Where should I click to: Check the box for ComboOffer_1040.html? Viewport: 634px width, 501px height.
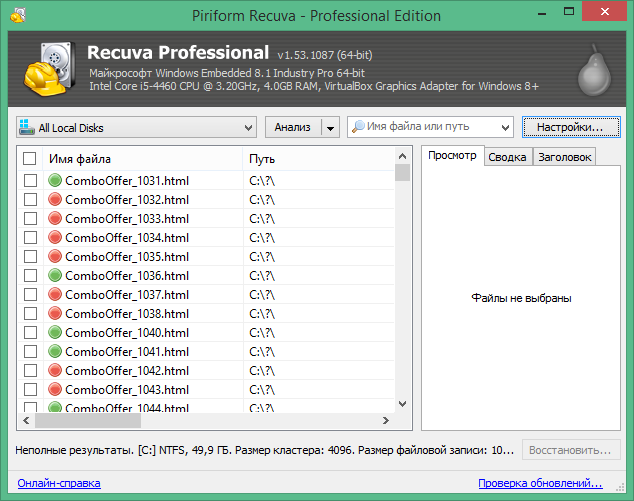[x=30, y=332]
